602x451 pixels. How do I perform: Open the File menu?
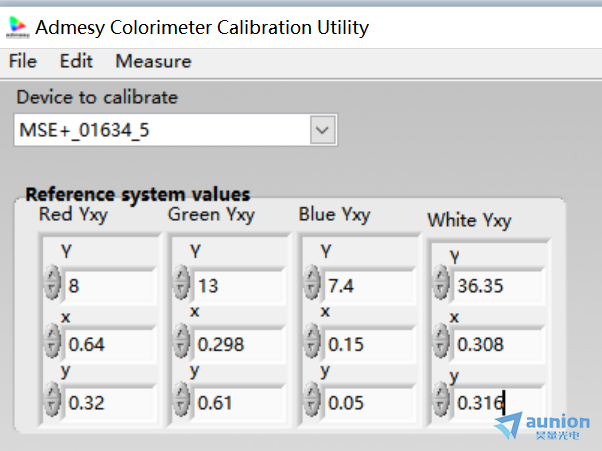23,61
